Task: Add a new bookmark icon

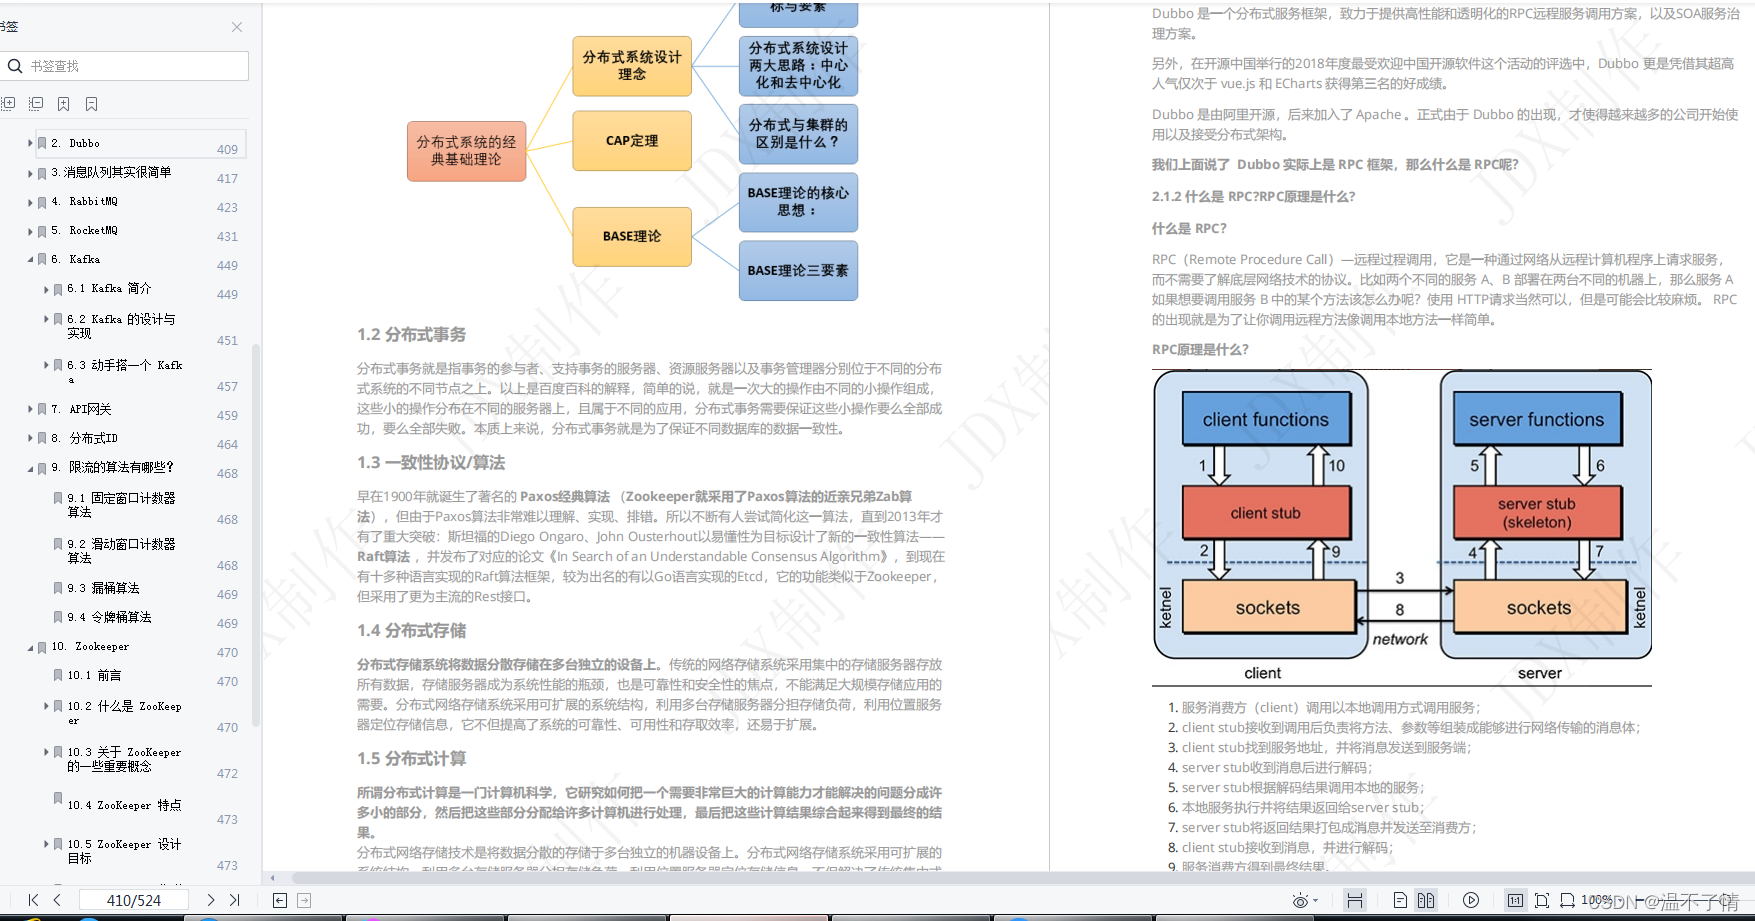Action: 64,104
